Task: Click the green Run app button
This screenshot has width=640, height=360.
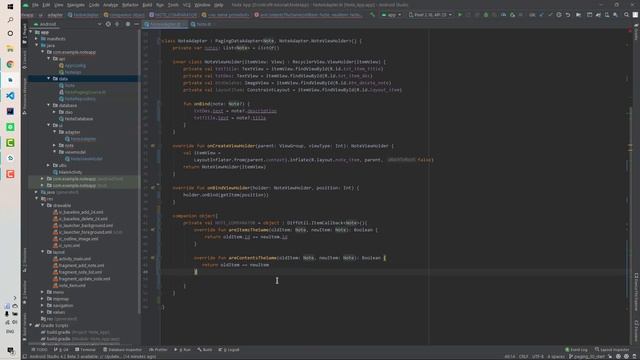Action: tap(460, 15)
